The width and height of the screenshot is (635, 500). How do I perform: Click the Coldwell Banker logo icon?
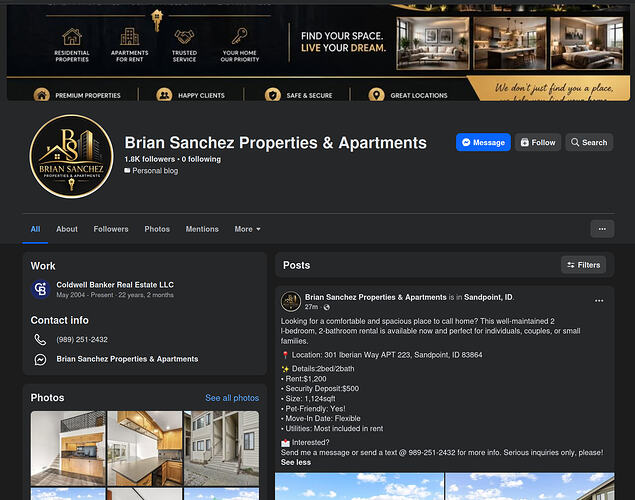click(x=40, y=289)
